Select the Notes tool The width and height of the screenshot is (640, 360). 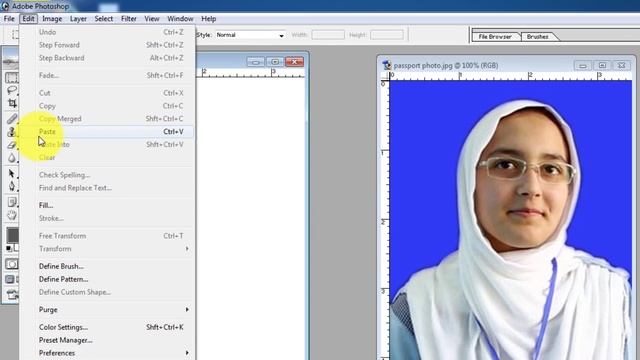pyautogui.click(x=11, y=202)
